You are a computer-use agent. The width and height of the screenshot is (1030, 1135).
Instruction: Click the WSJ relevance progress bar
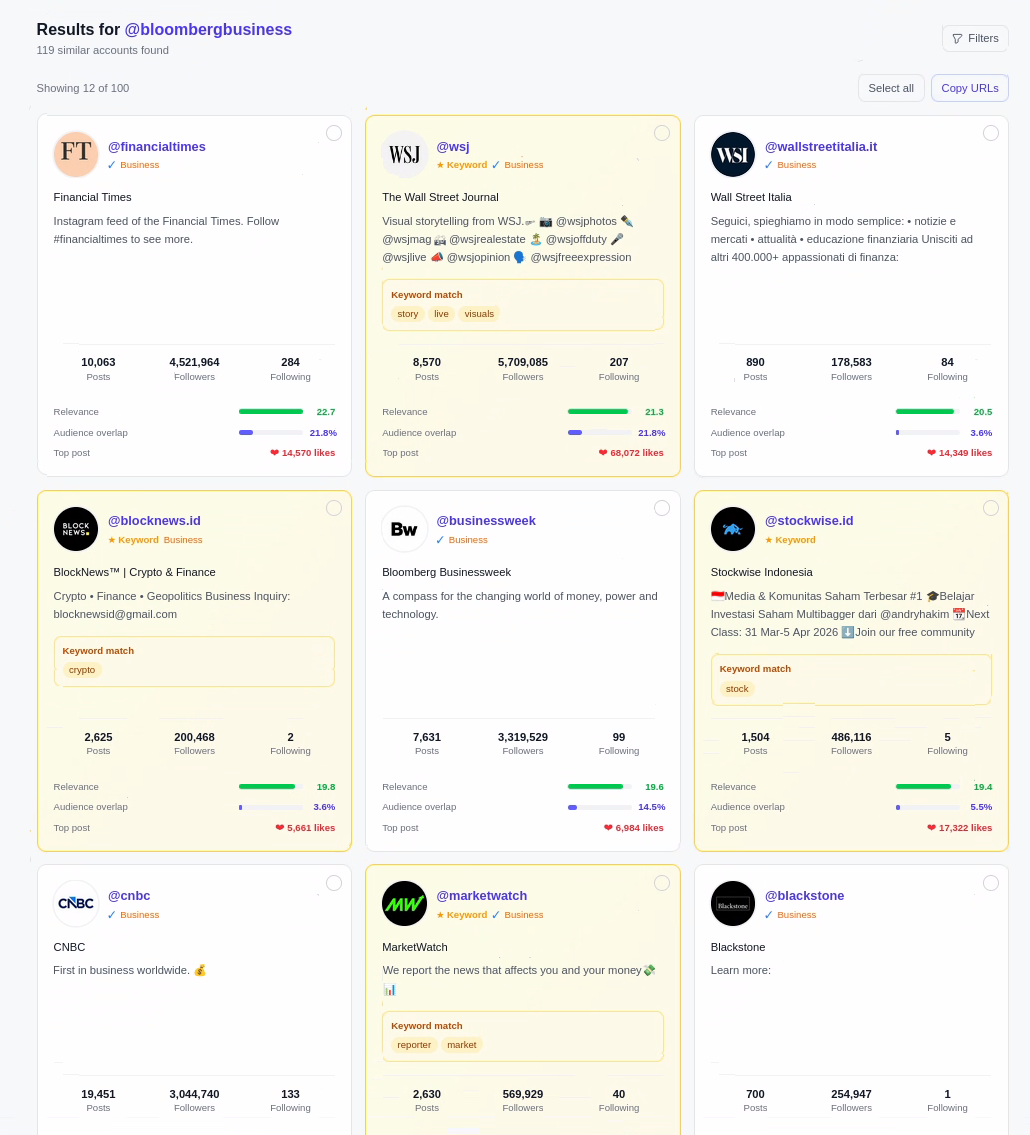pos(598,411)
